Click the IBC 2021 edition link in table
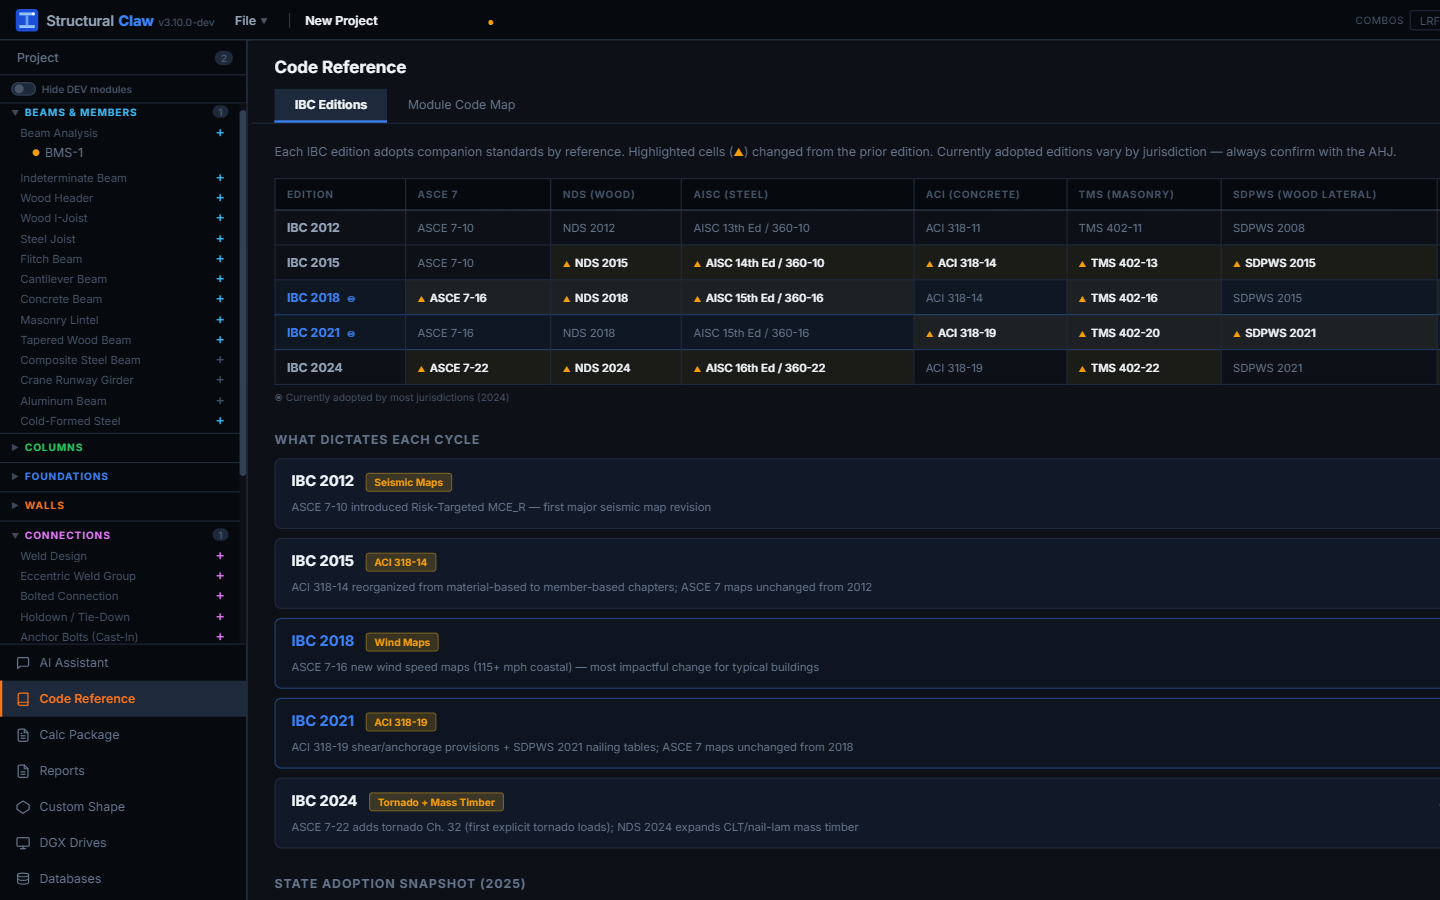Screen dimensions: 1440x900 (313, 333)
